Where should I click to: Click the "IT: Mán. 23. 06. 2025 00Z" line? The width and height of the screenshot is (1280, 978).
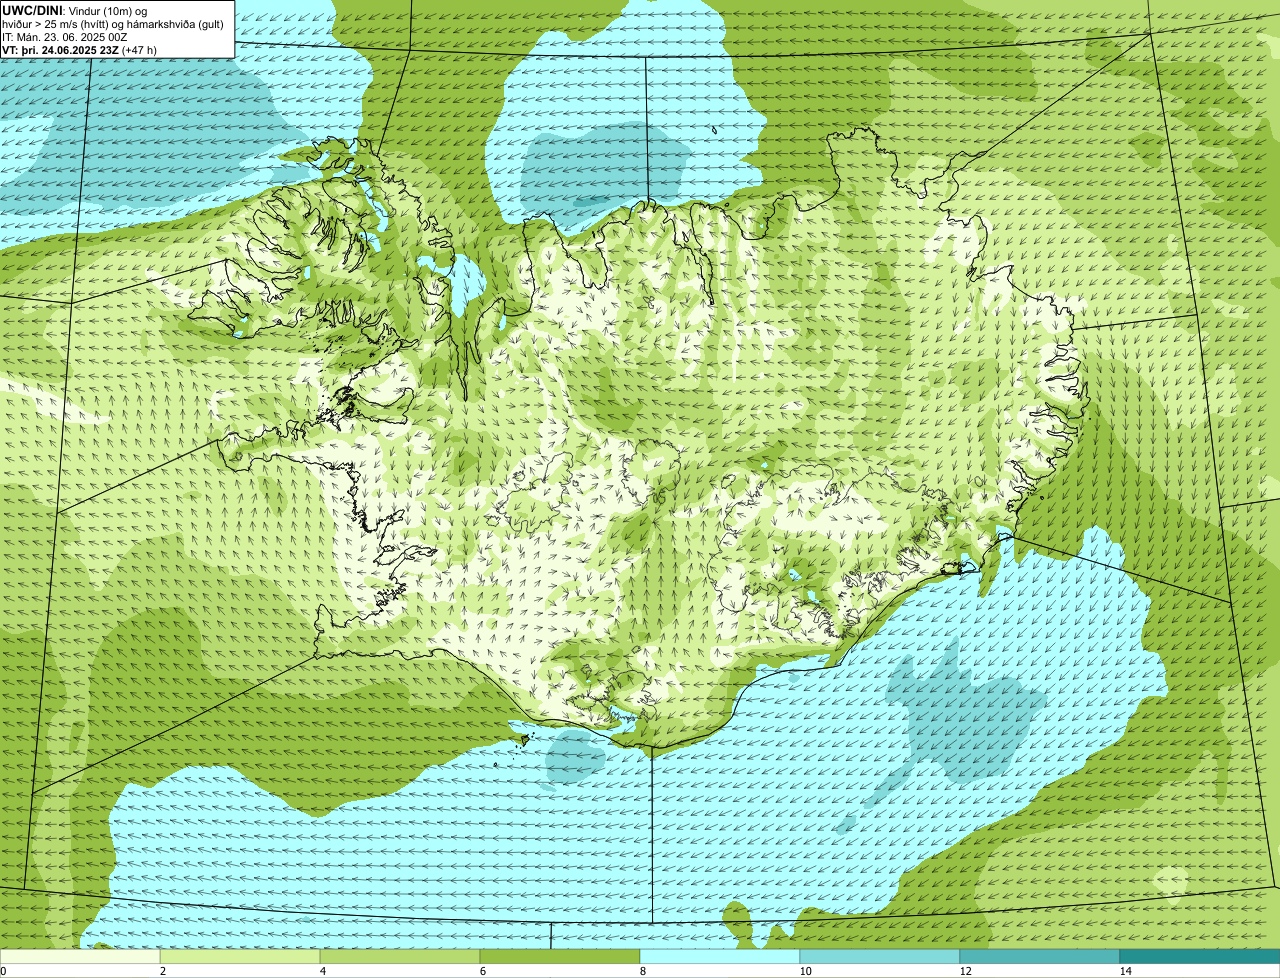click(x=64, y=36)
